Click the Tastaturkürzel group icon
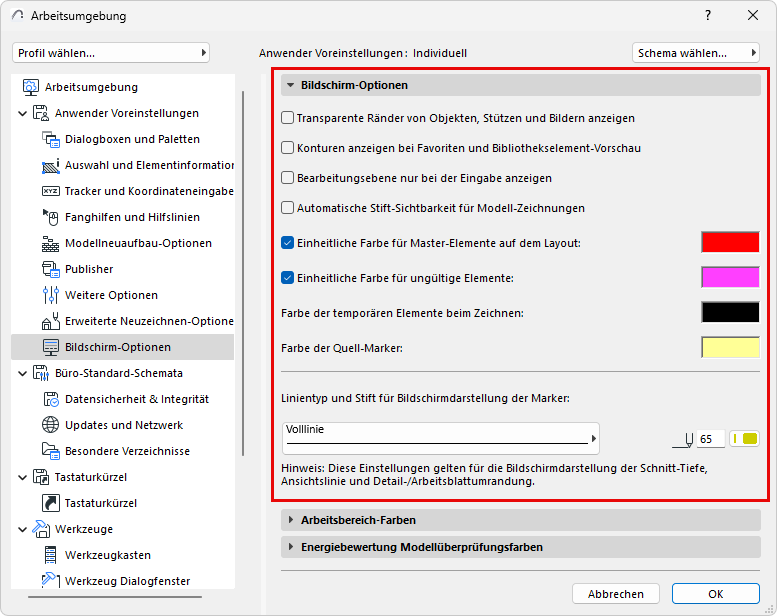 pyautogui.click(x=41, y=477)
